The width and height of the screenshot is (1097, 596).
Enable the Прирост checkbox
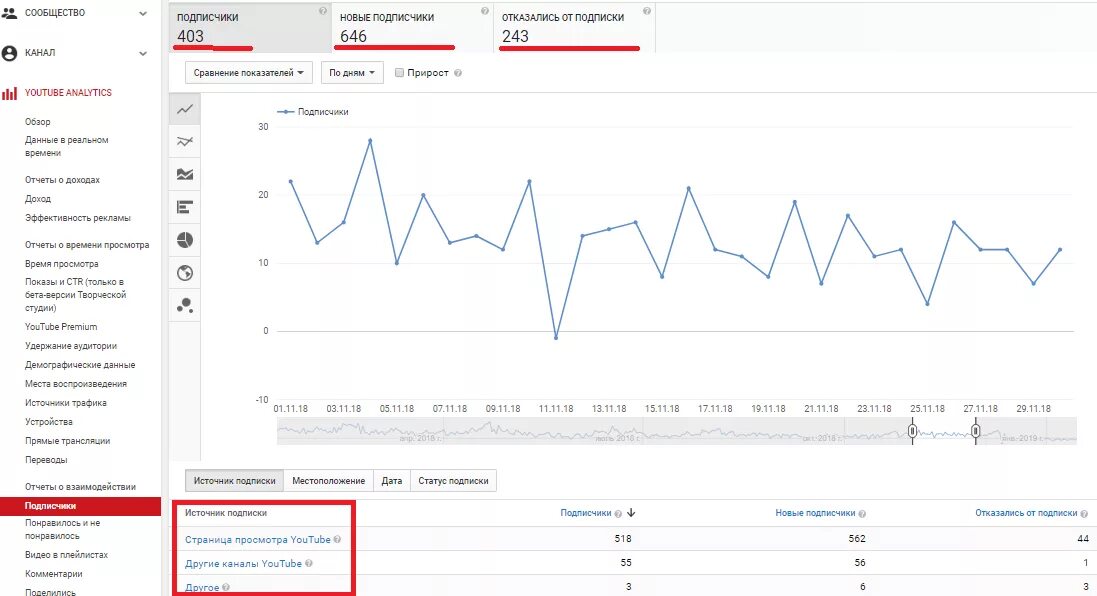click(x=399, y=72)
